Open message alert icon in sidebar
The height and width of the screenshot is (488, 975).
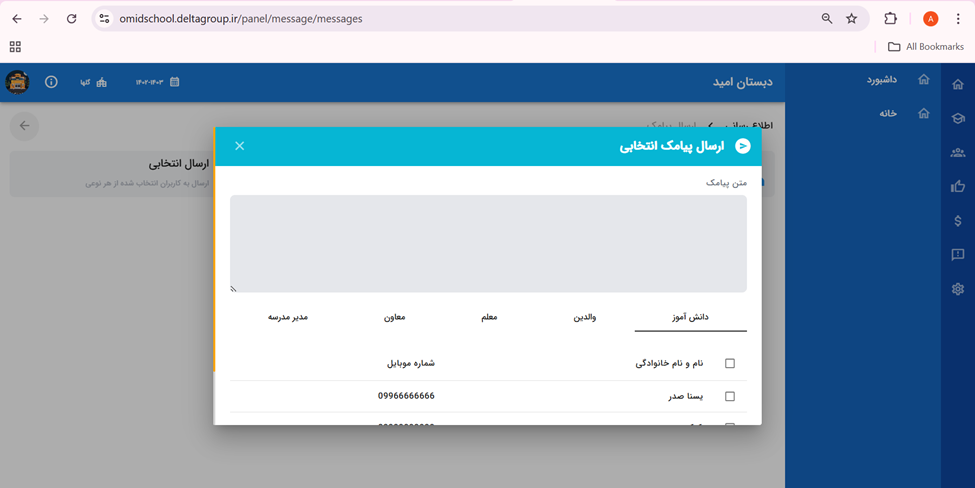[958, 254]
